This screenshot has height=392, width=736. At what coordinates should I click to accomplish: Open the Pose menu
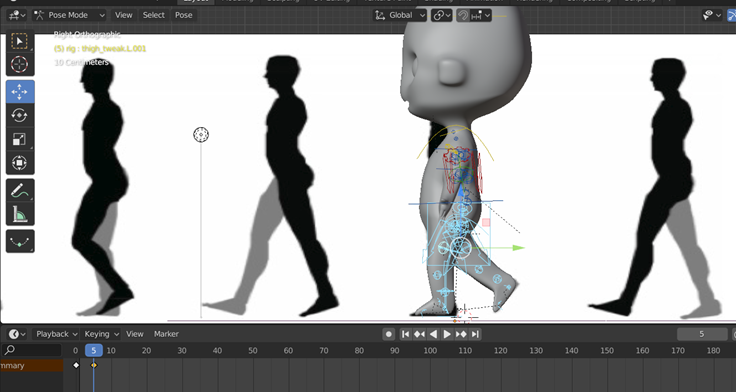point(184,15)
